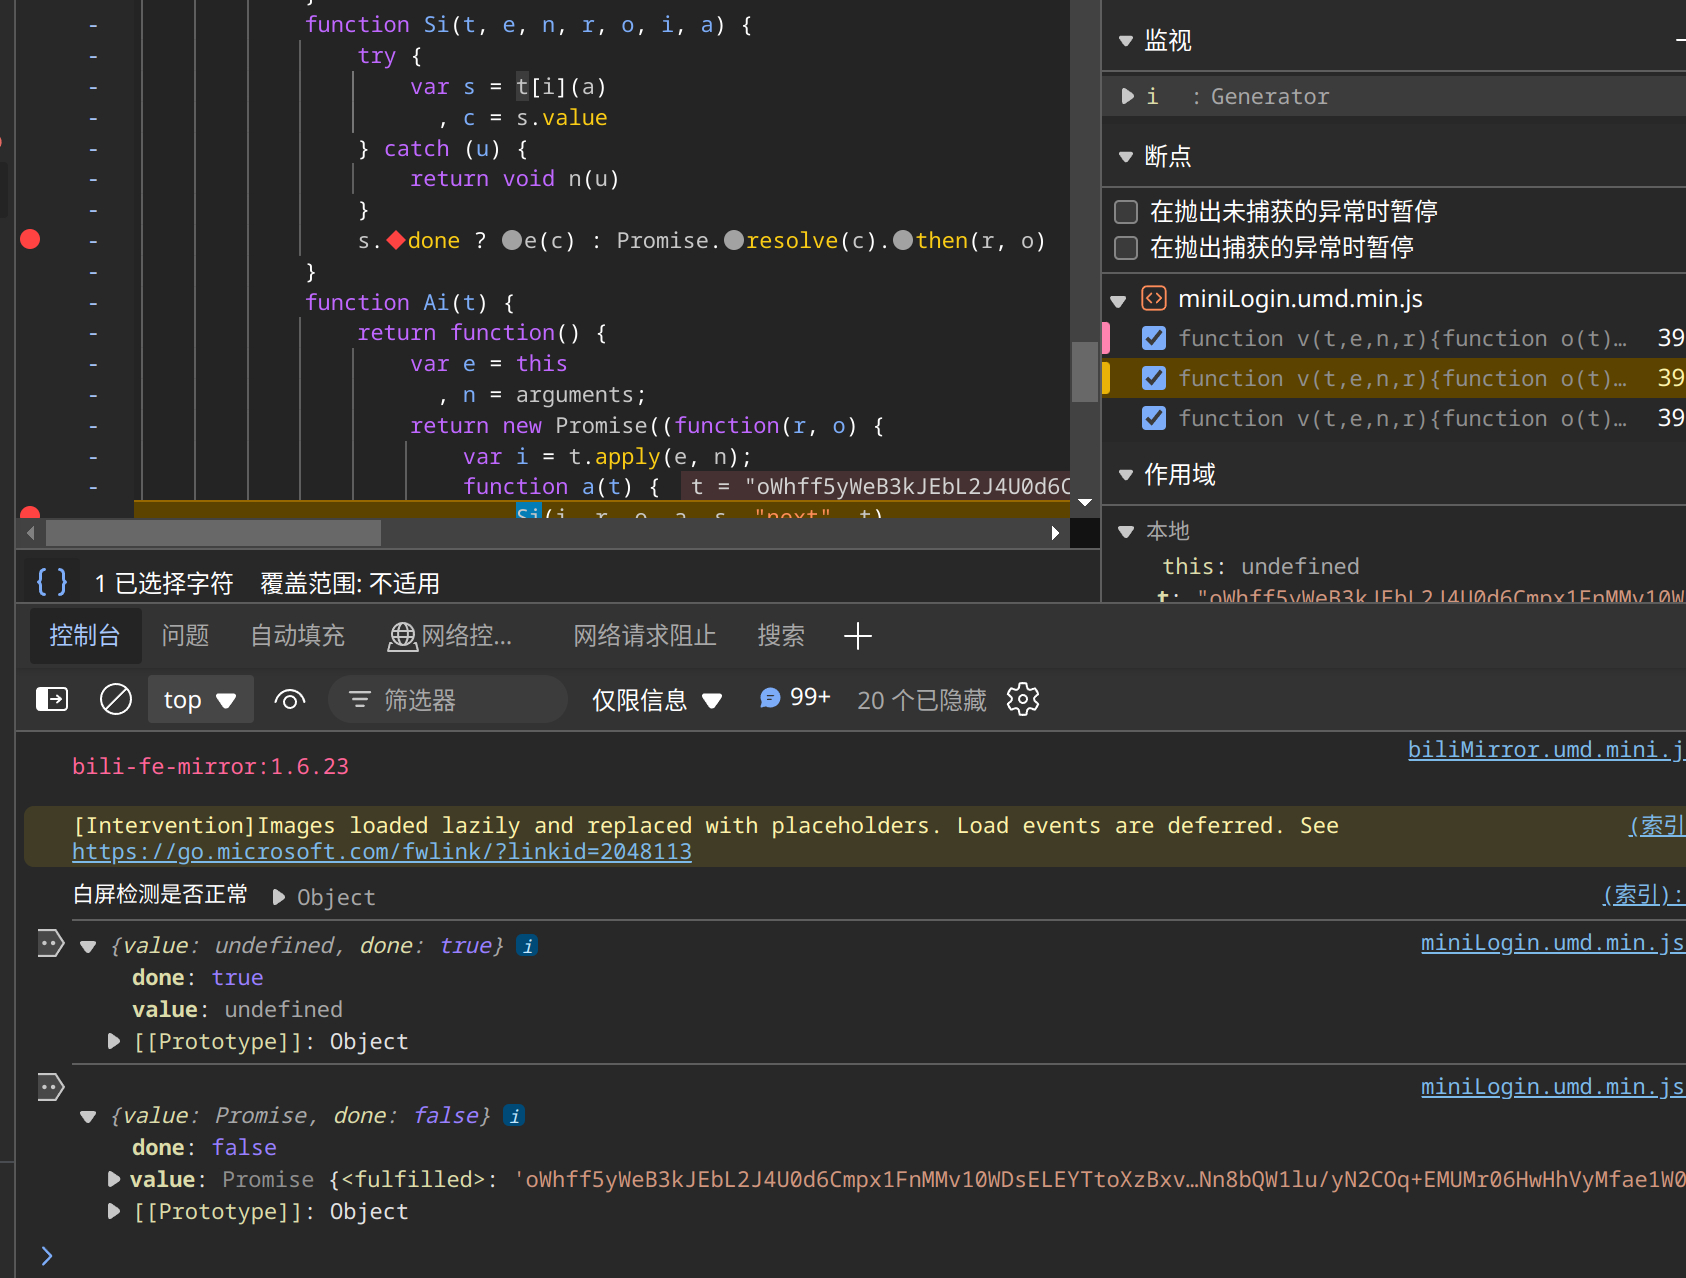The width and height of the screenshot is (1686, 1278).
Task: Switch to the 问题 issues tab
Action: pyautogui.click(x=186, y=636)
